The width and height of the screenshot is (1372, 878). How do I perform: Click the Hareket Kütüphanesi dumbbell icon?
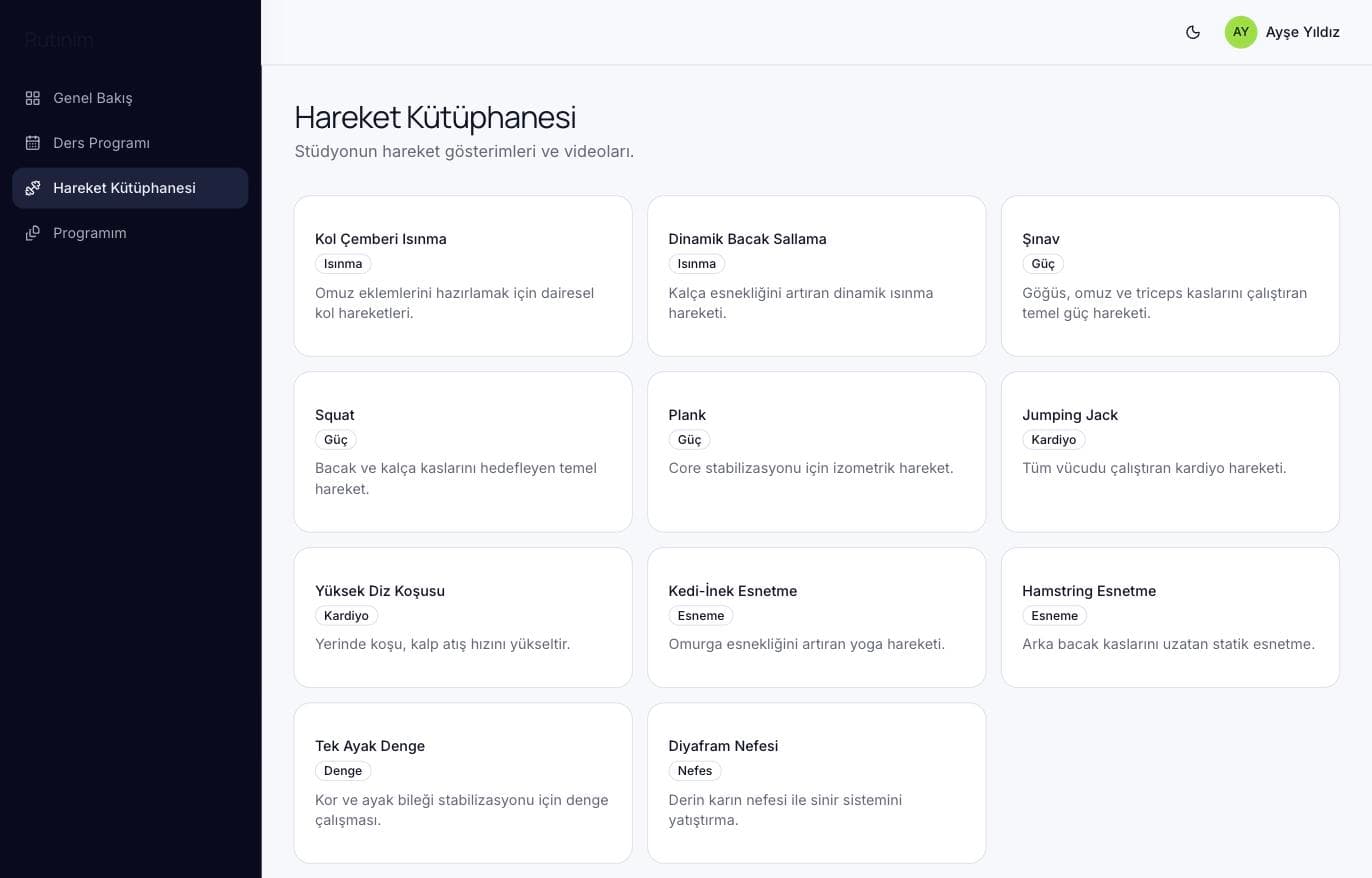pos(33,188)
